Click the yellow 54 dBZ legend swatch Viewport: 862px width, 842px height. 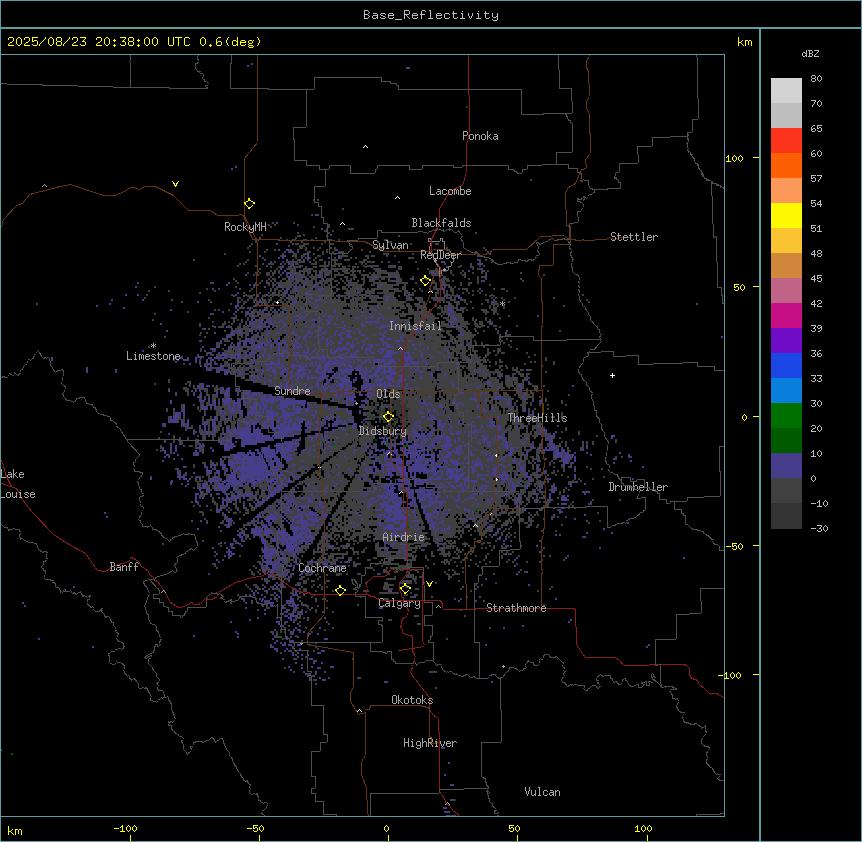(x=786, y=215)
